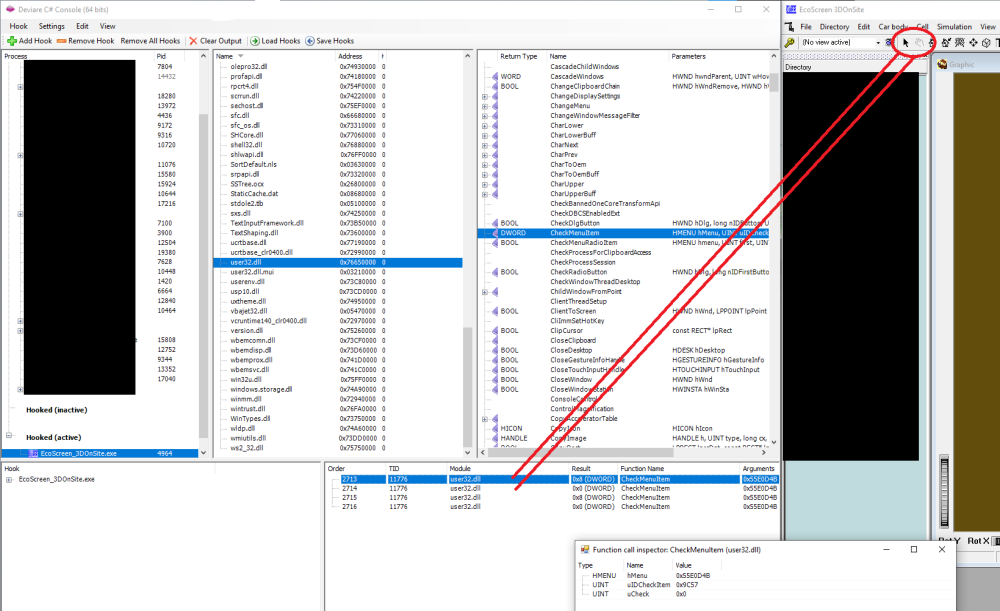Expand the ChildWindowFromPoint function node
Screen dimensions: 1000x611
[485, 292]
